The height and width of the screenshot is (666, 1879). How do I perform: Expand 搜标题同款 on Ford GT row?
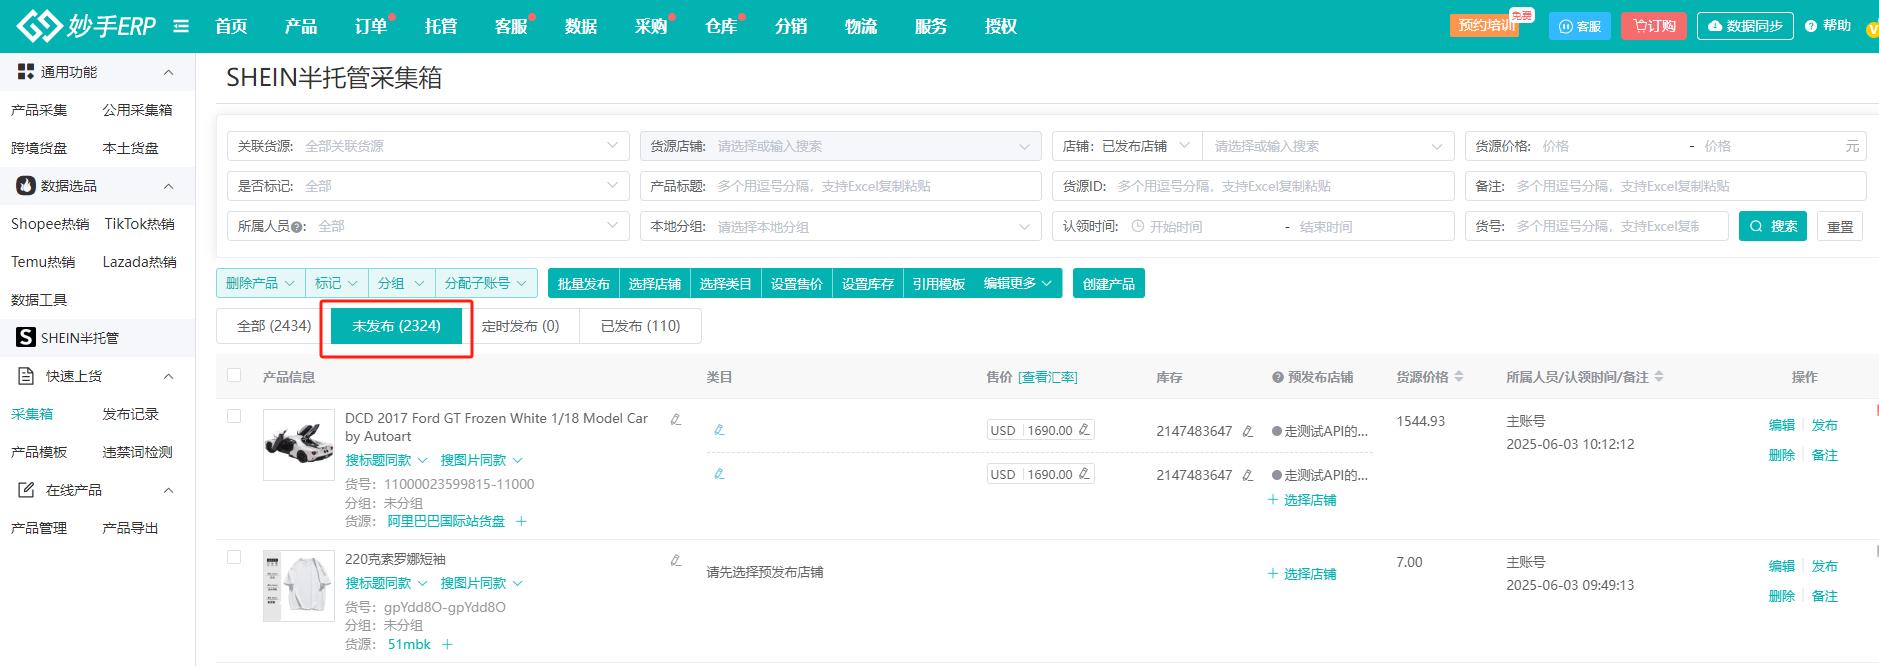tap(386, 460)
